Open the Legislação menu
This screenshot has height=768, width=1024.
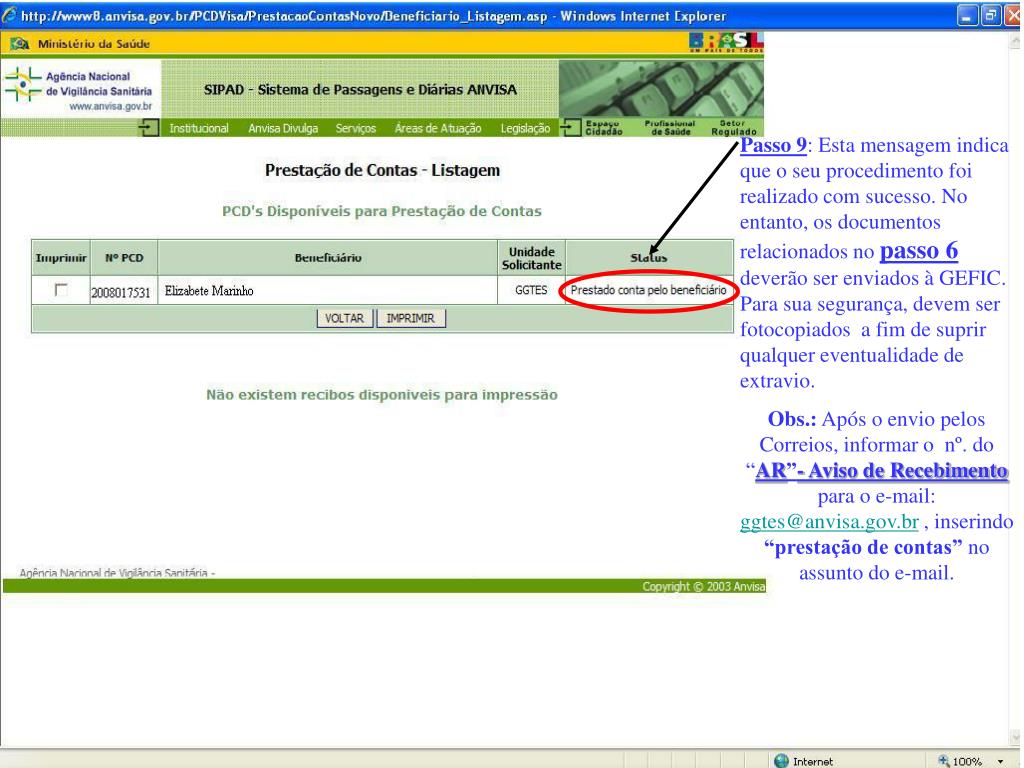525,129
